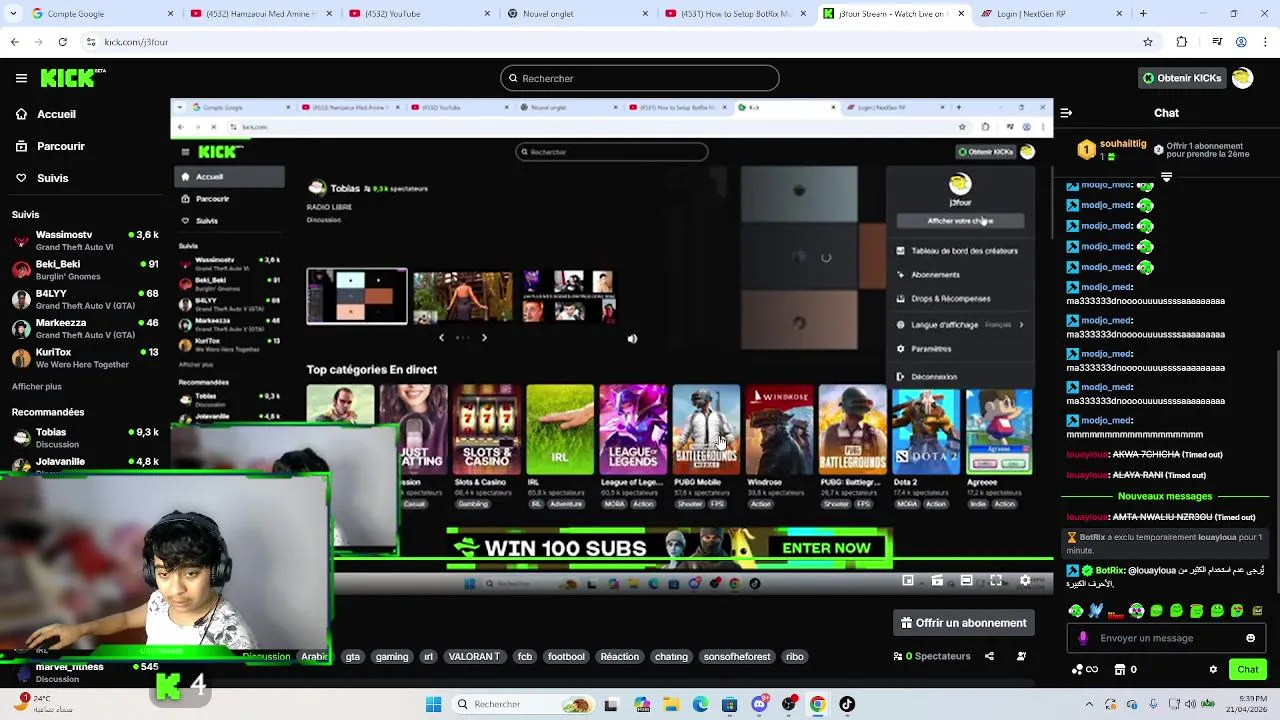Switch to the Nouvel onglet tab
Viewport: 1280px width, 720px height.
[575, 14]
